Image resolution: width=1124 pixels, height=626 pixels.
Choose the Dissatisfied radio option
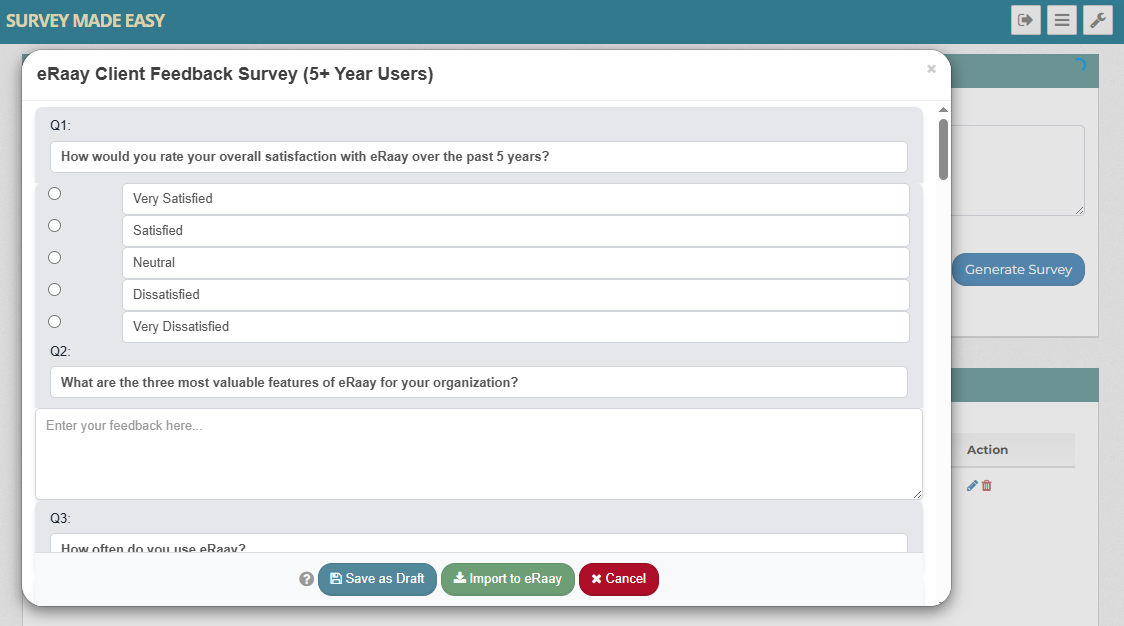pyautogui.click(x=54, y=290)
